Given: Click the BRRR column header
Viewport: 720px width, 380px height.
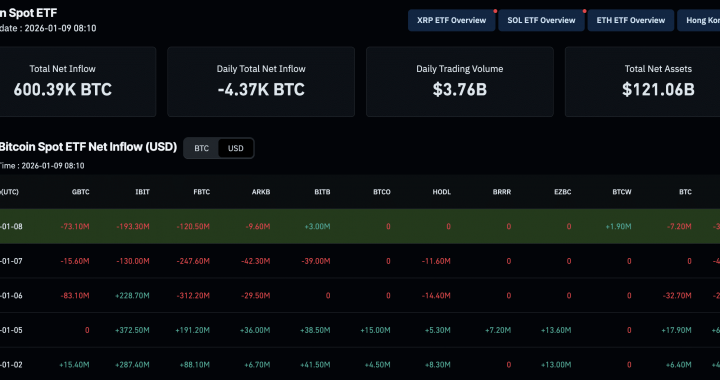Looking at the screenshot, I should tap(502, 192).
